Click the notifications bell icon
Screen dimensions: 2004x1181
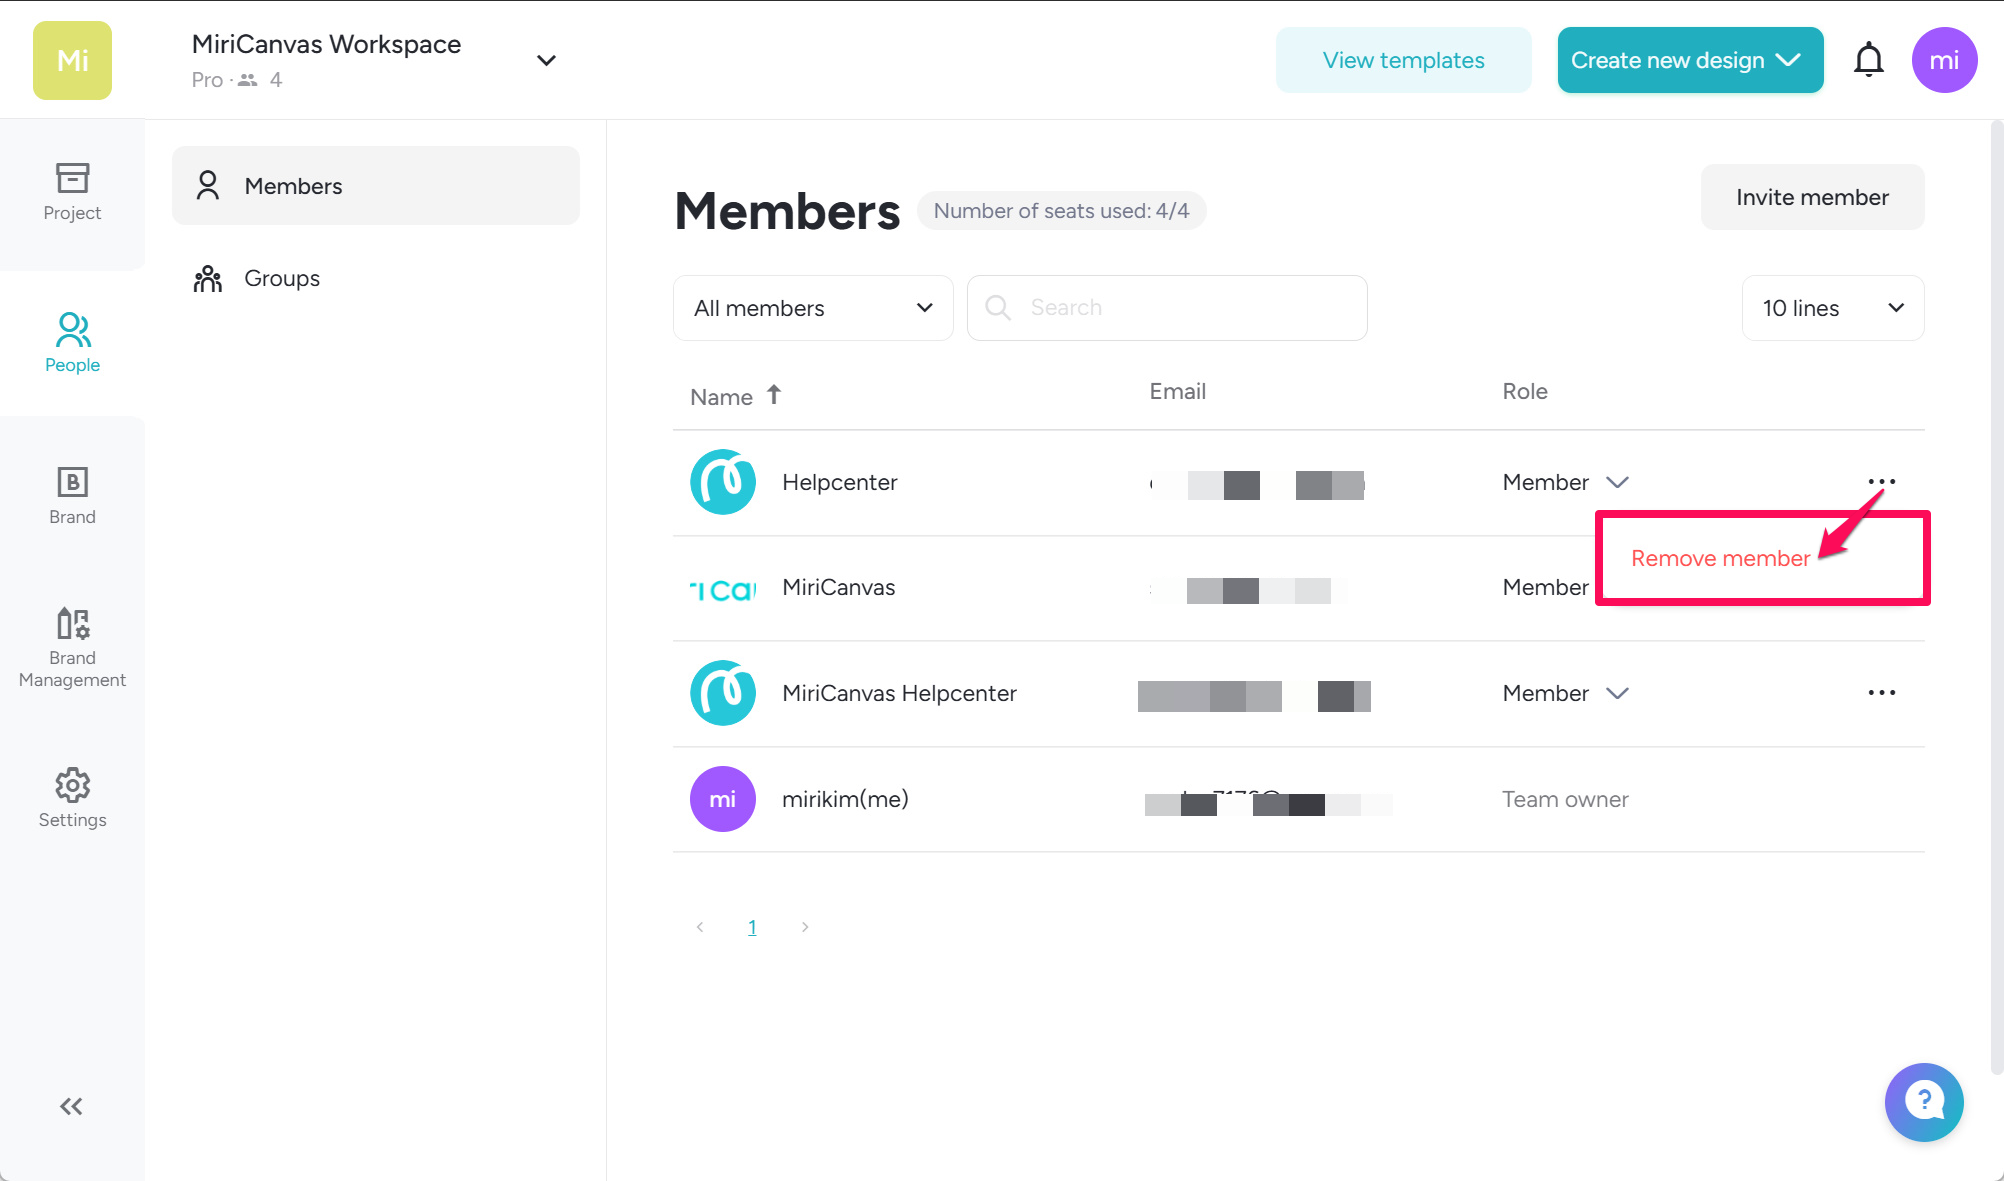point(1868,60)
